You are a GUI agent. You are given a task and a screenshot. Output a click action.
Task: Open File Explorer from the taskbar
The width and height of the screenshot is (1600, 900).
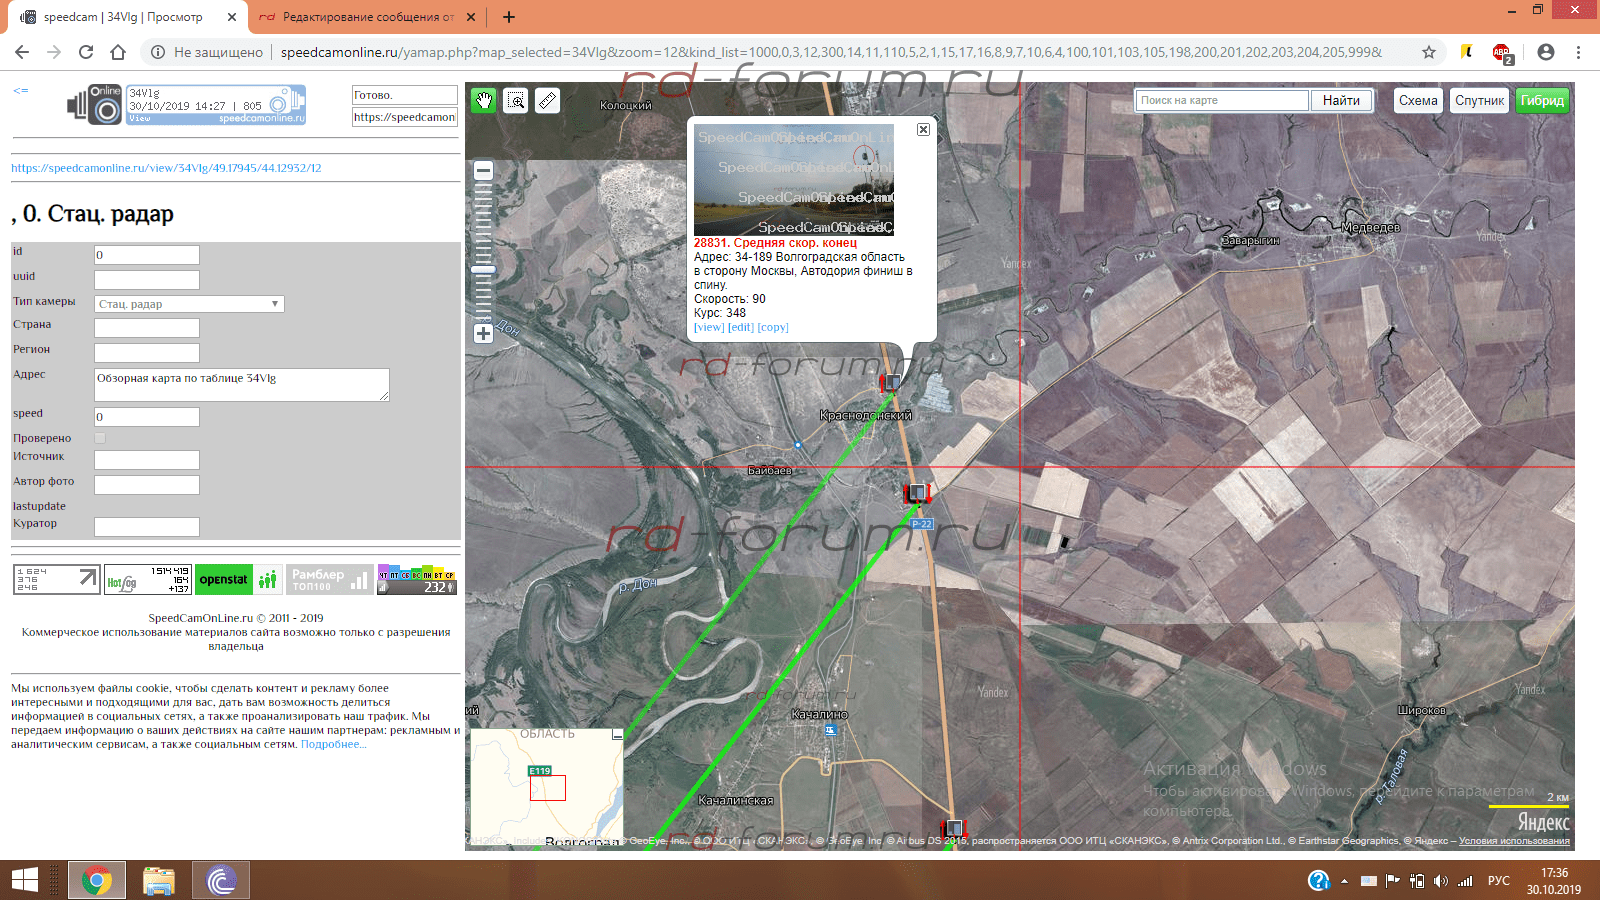click(x=159, y=880)
